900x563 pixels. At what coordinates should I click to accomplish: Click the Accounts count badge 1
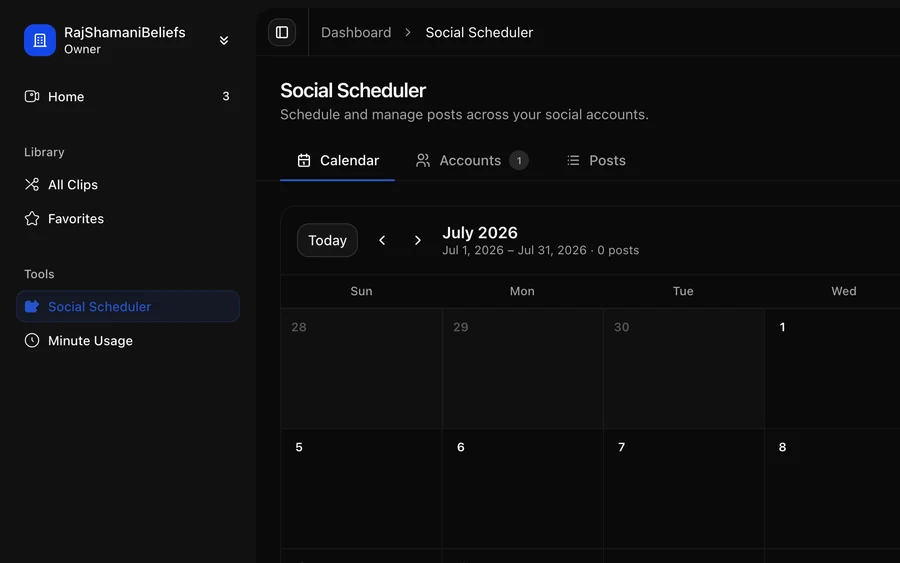[519, 161]
